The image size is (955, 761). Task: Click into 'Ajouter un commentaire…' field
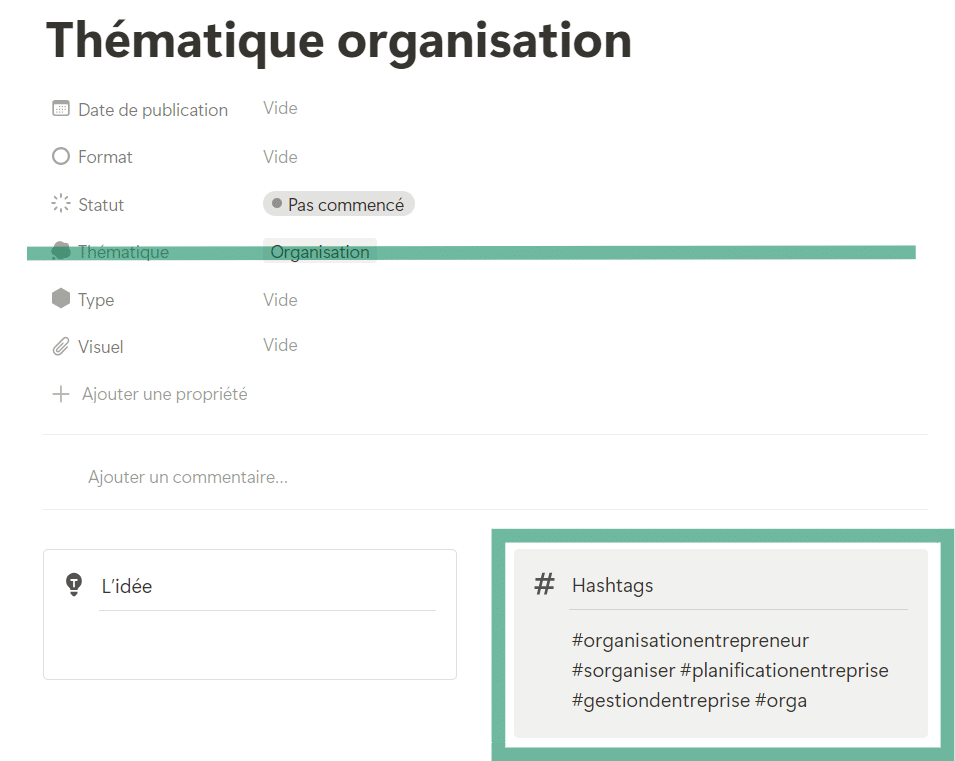coord(188,477)
